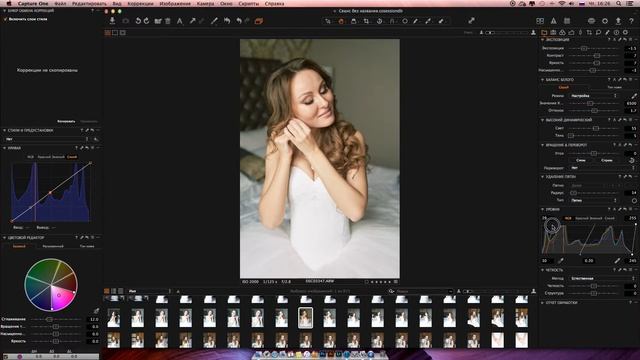The width and height of the screenshot is (640, 360).
Task: Open the Метод dropdown in Чёткость panel
Action: point(602,278)
